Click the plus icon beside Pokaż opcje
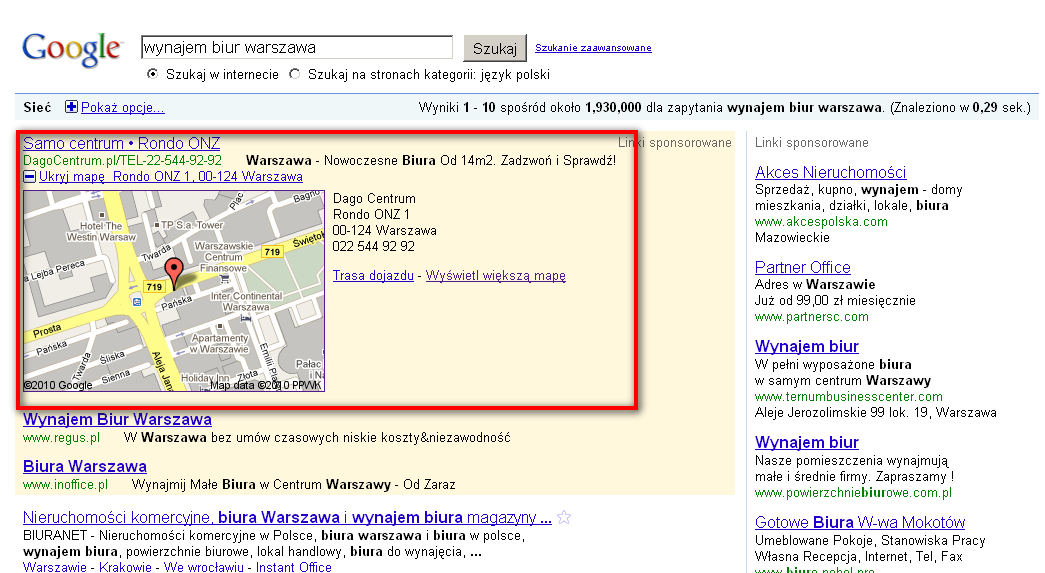This screenshot has width=1045, height=573. coord(71,107)
